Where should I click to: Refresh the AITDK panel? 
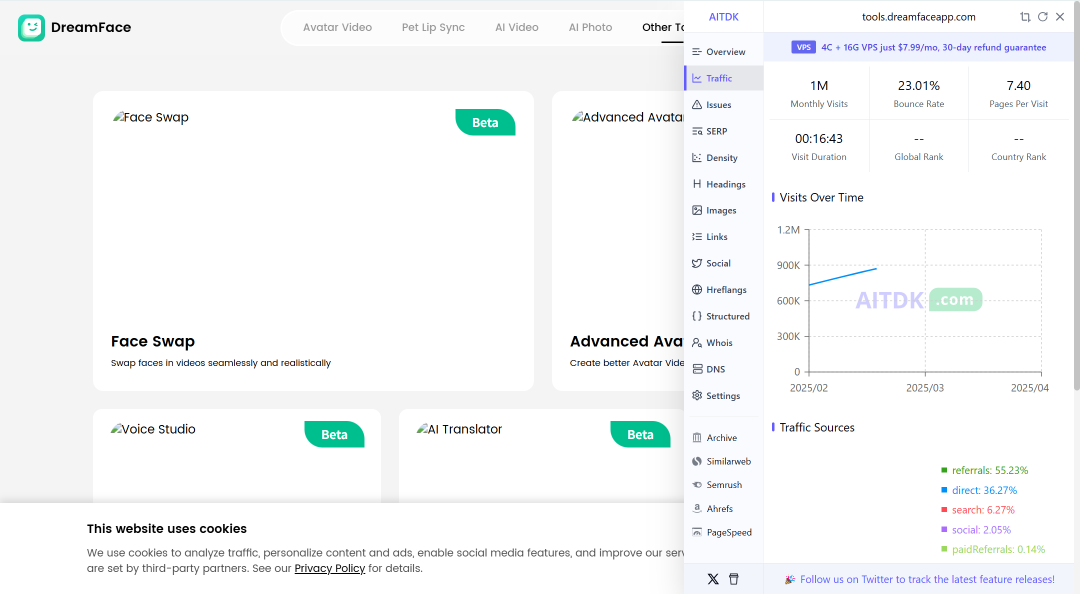pos(1043,17)
